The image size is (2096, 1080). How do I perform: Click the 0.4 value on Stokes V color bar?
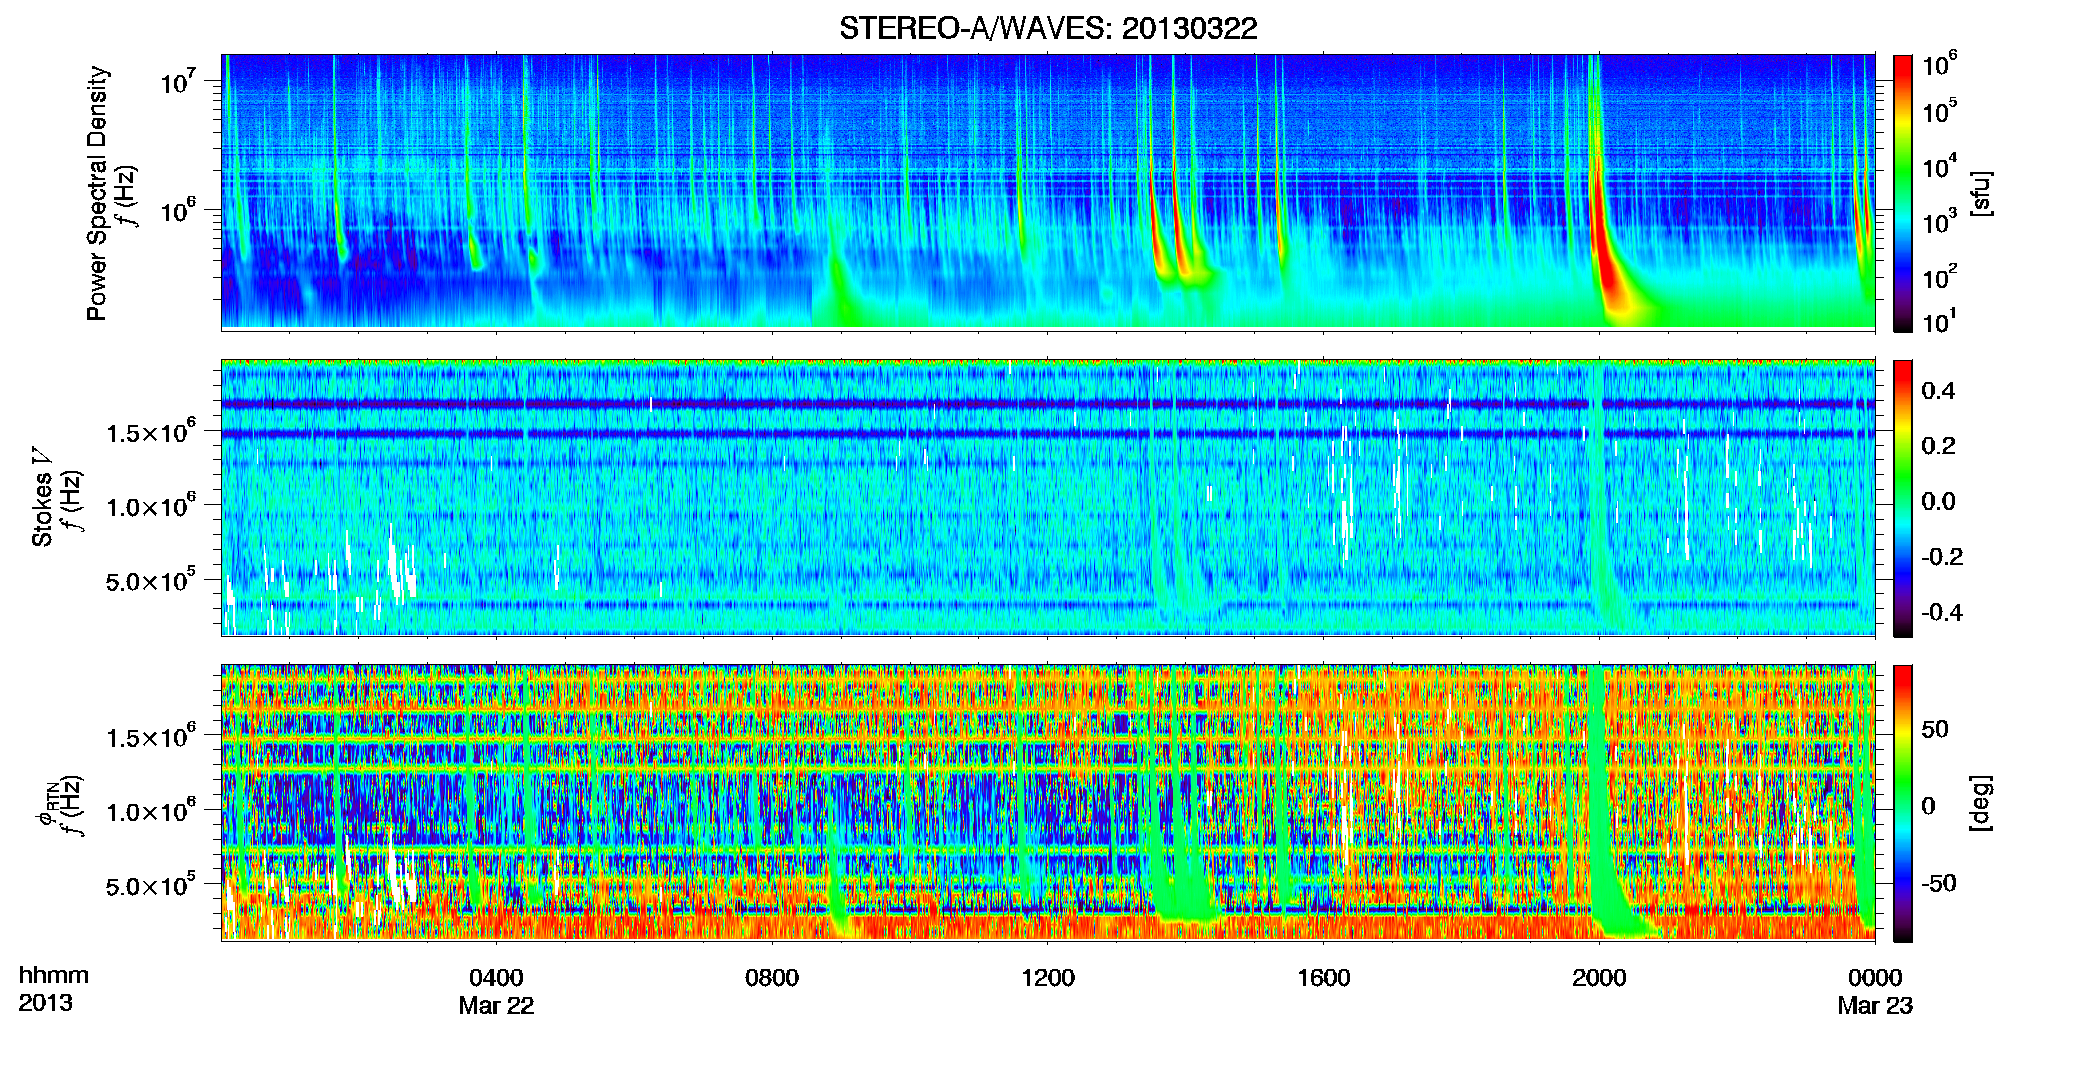(x=1938, y=391)
